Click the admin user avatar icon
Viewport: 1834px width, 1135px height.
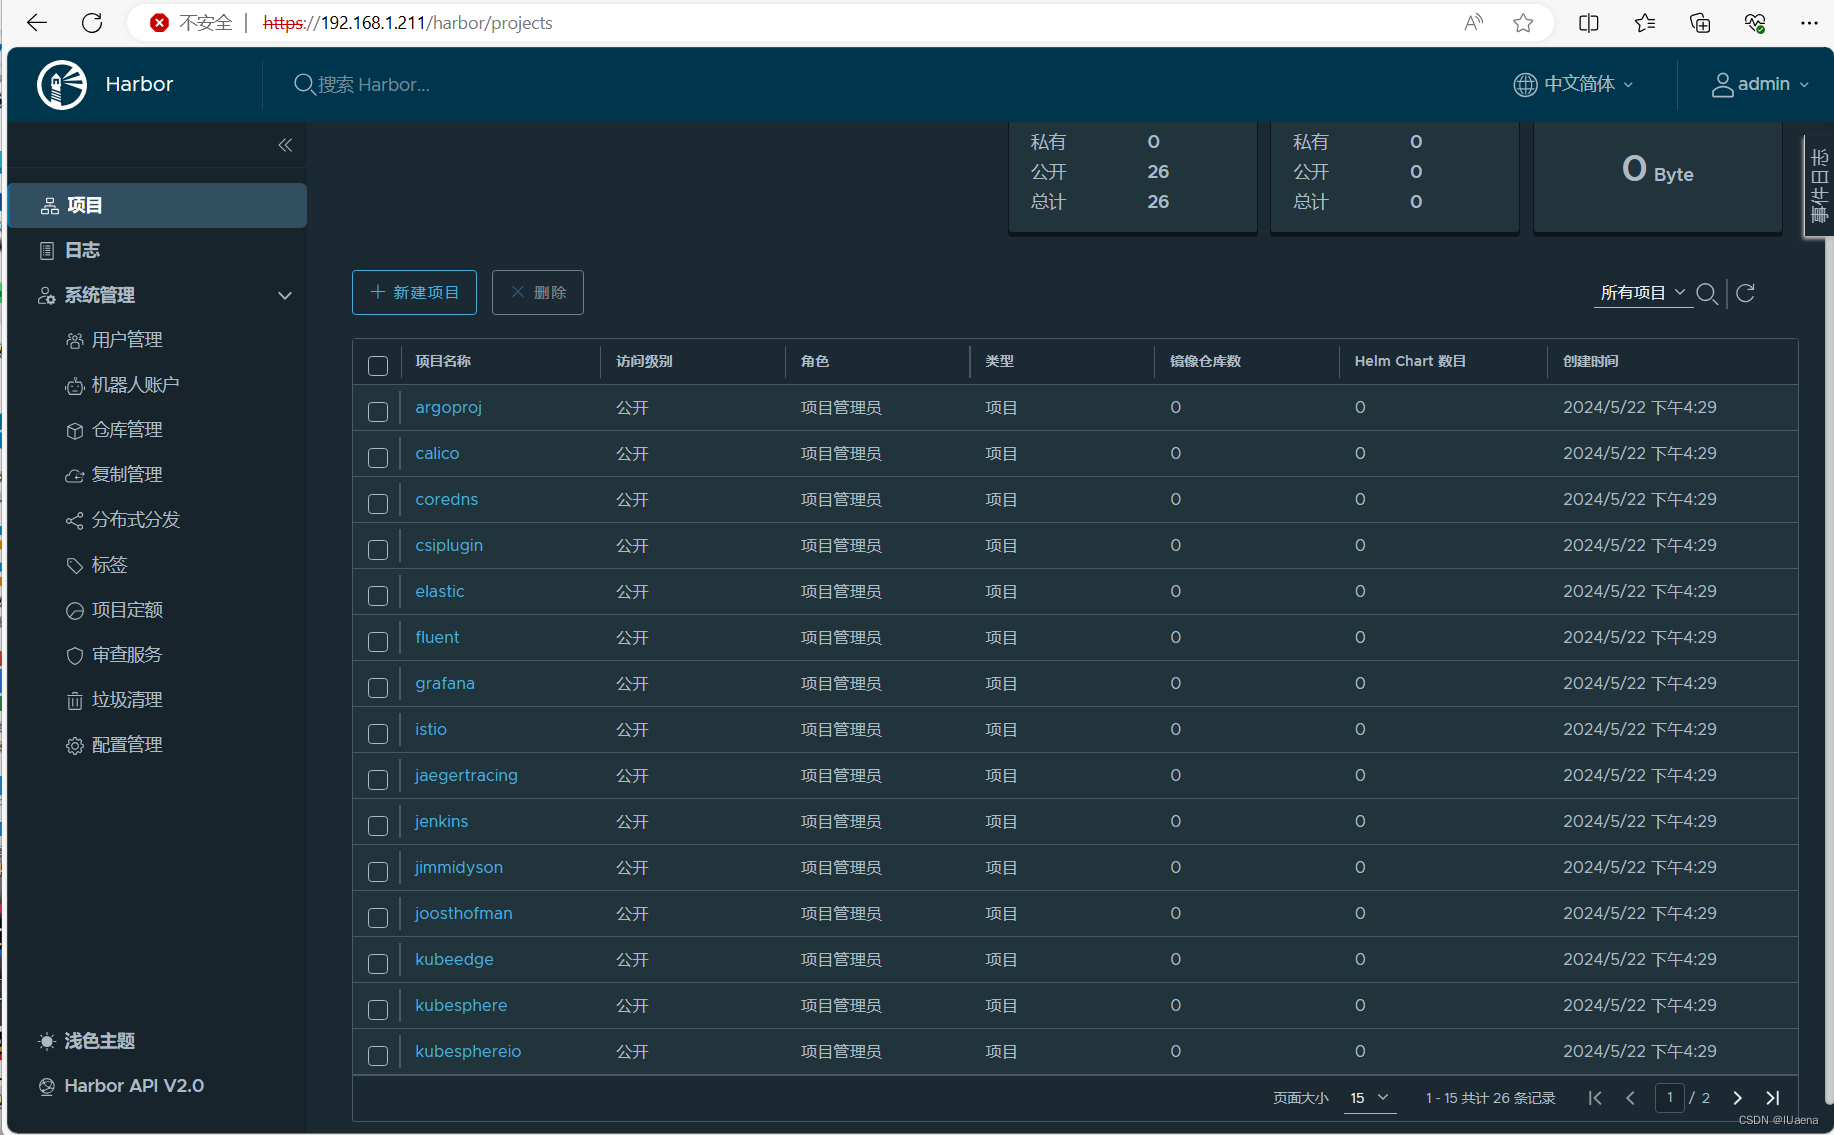[x=1722, y=84]
